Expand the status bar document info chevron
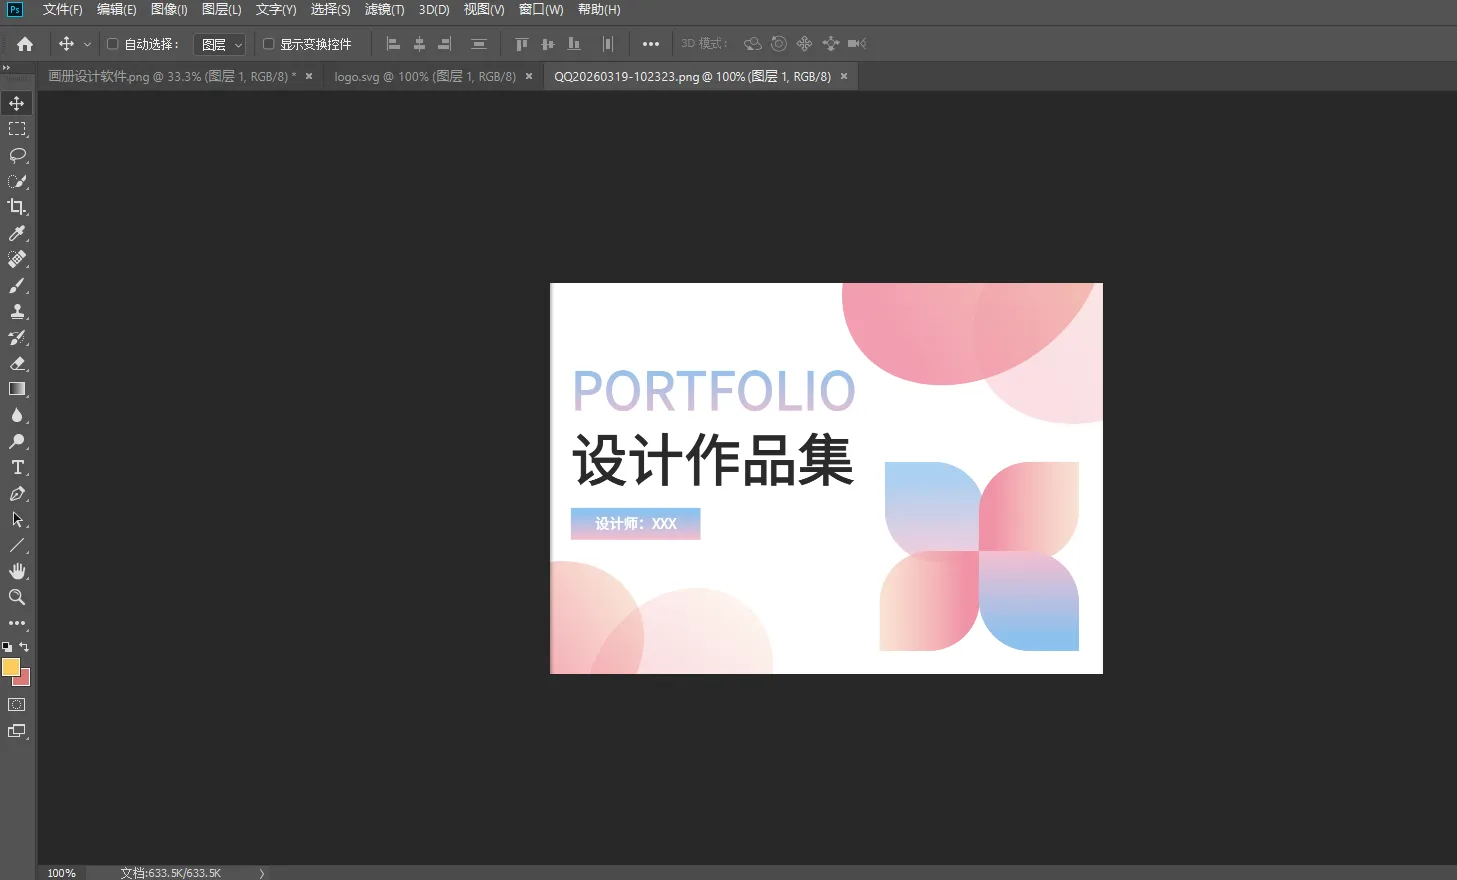Image resolution: width=1457 pixels, height=880 pixels. pyautogui.click(x=260, y=872)
